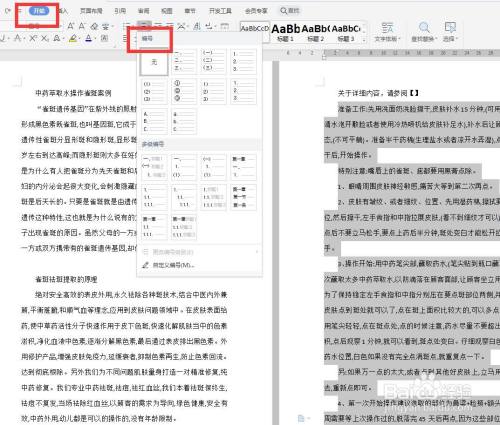Open the highlight color dropdown arrow

point(80,39)
